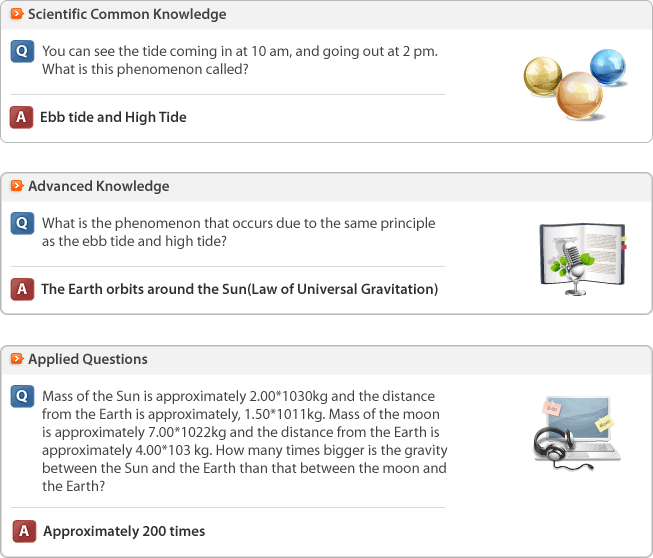Click the Approximately 200 times answer
This screenshot has height=558, width=653.
[124, 531]
